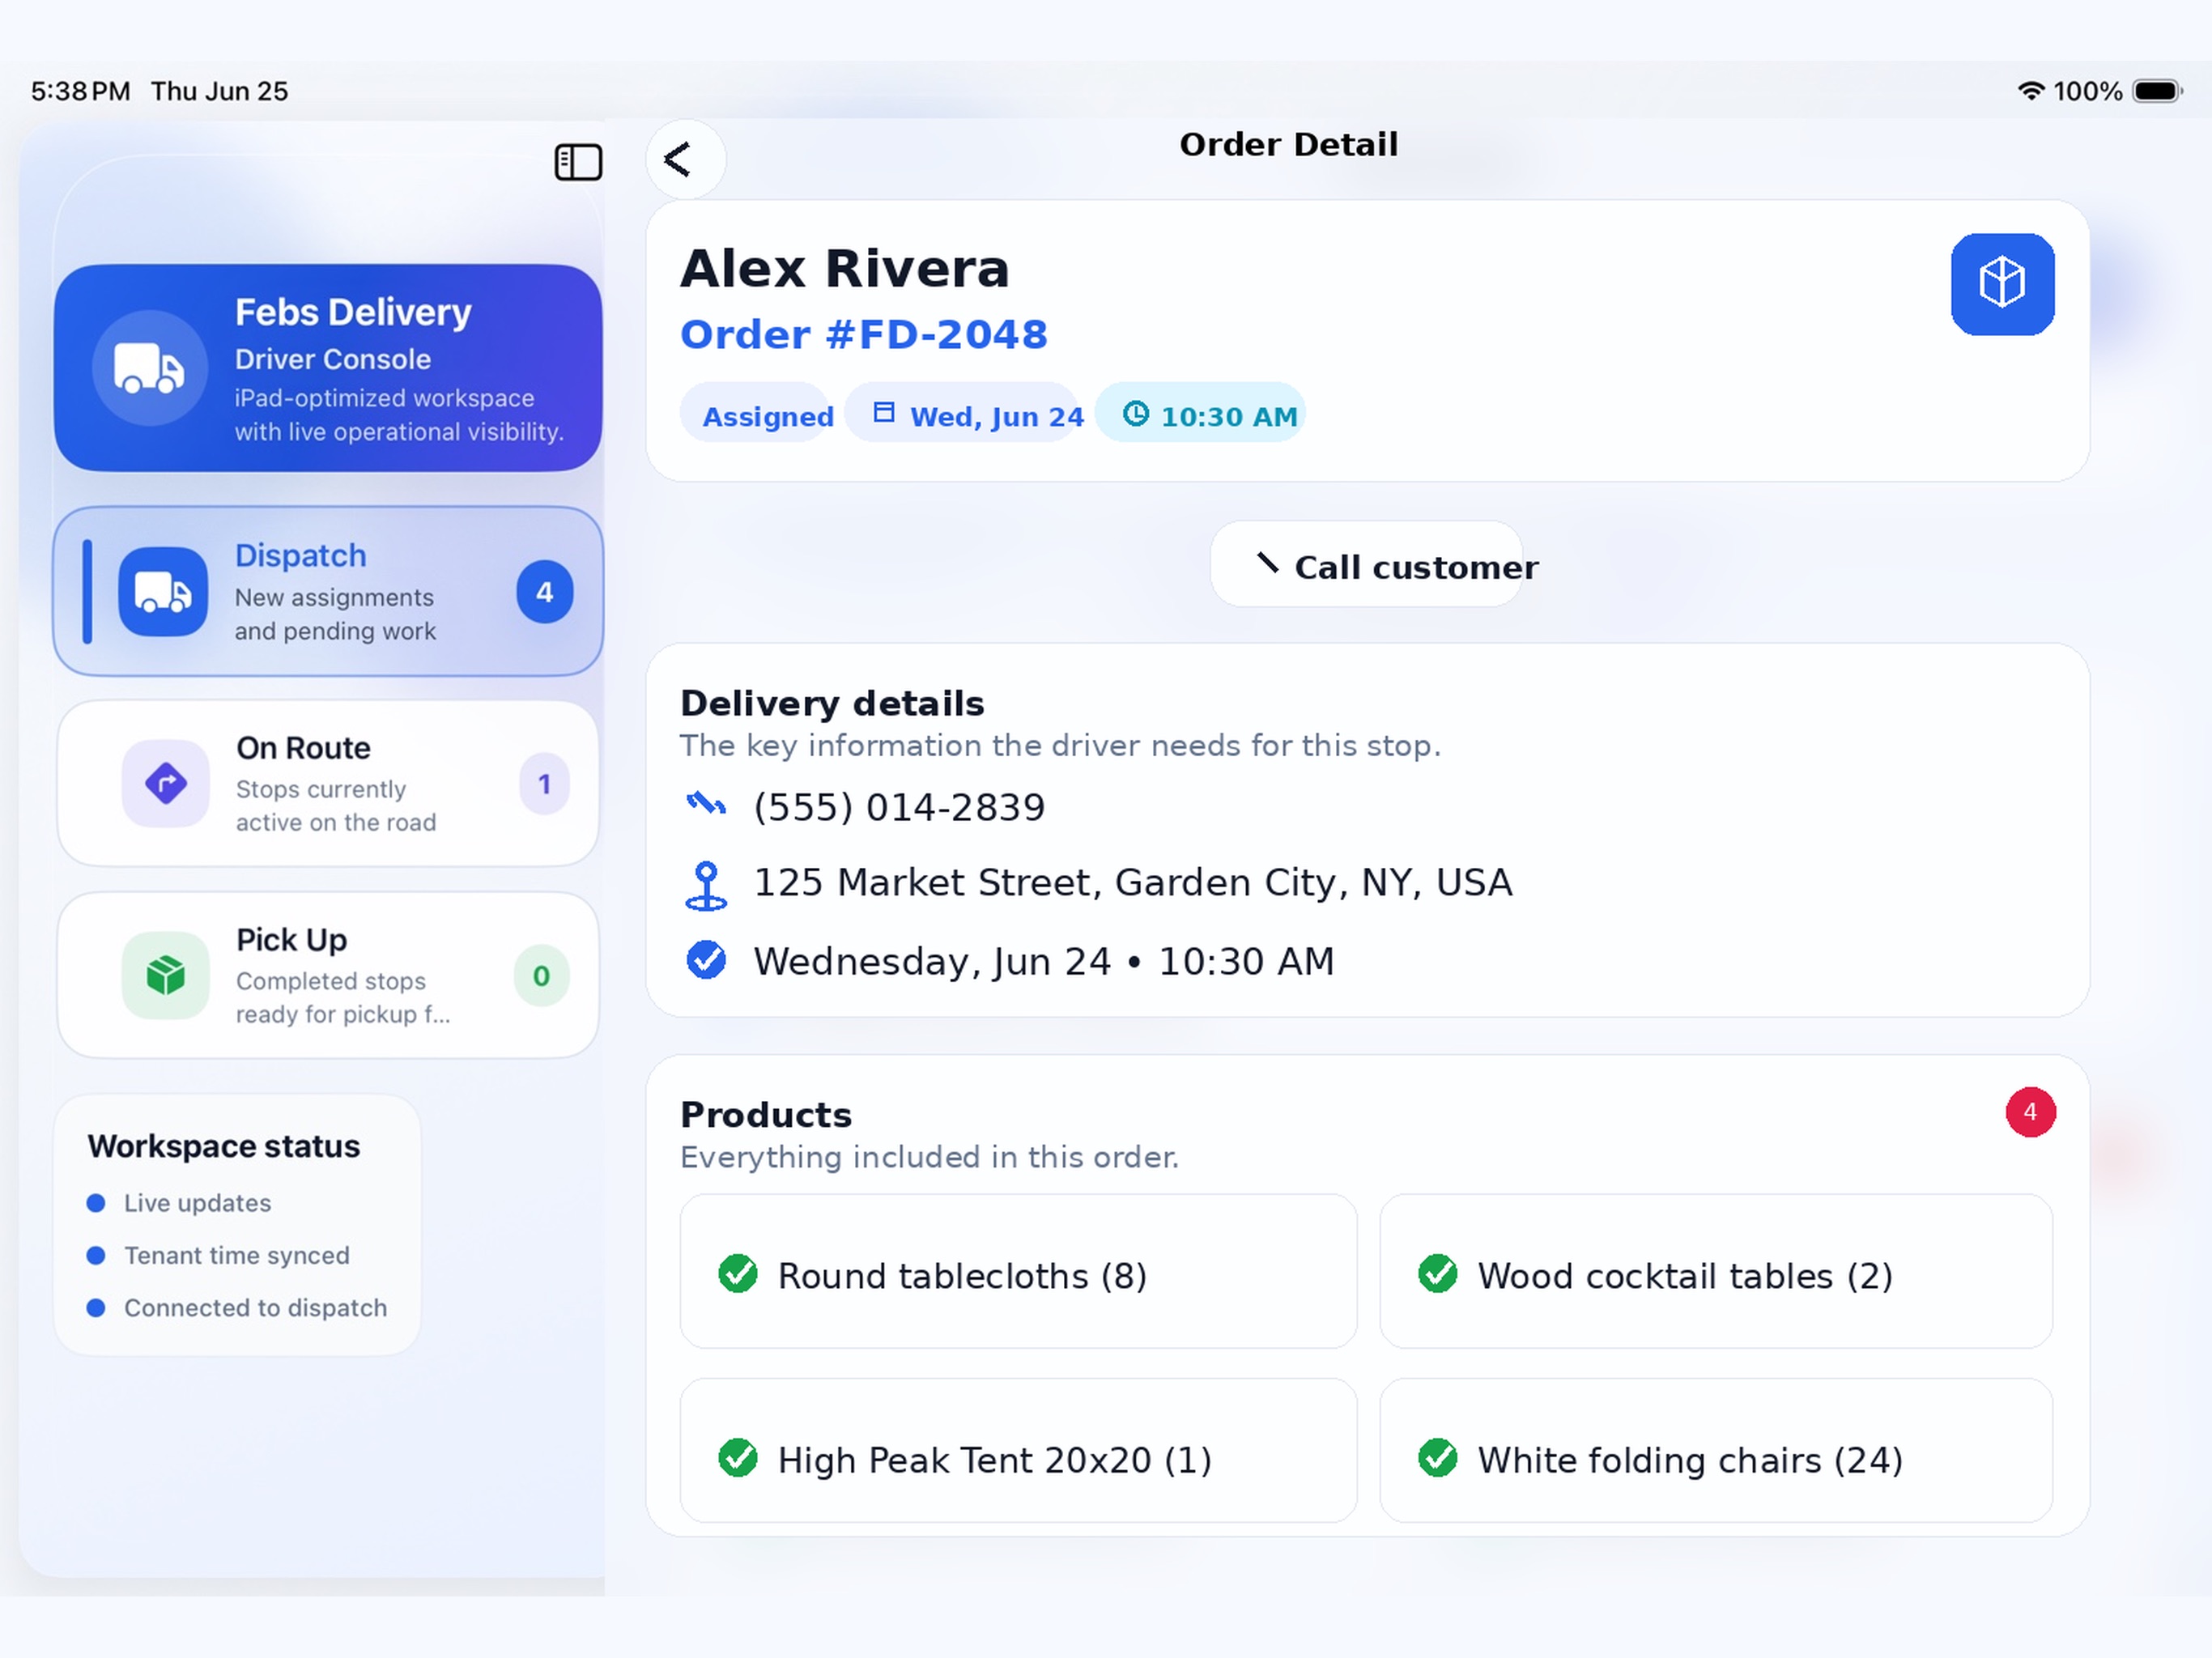Open the Dispatch section
2212x1658 pixels.
pyautogui.click(x=328, y=591)
